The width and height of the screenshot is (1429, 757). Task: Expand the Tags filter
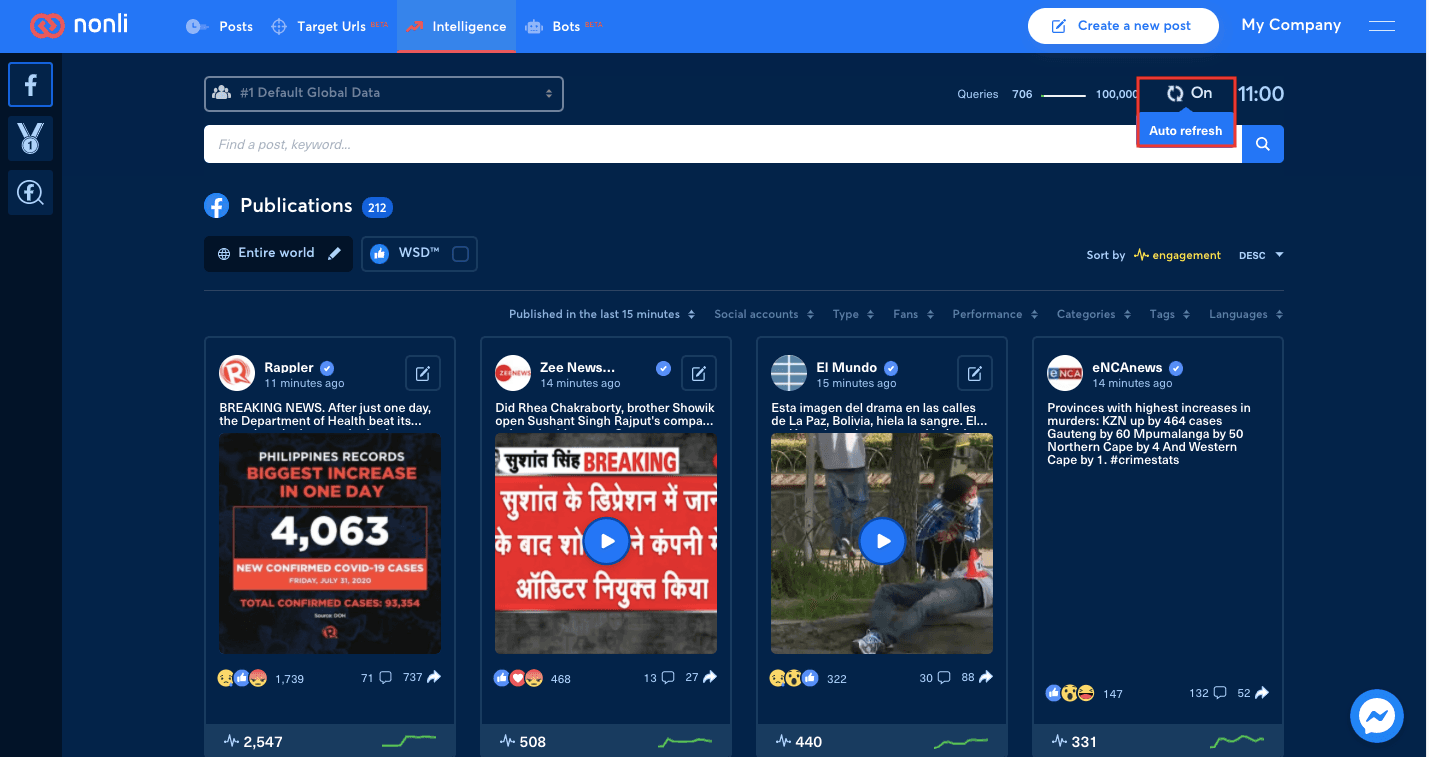click(x=1170, y=314)
